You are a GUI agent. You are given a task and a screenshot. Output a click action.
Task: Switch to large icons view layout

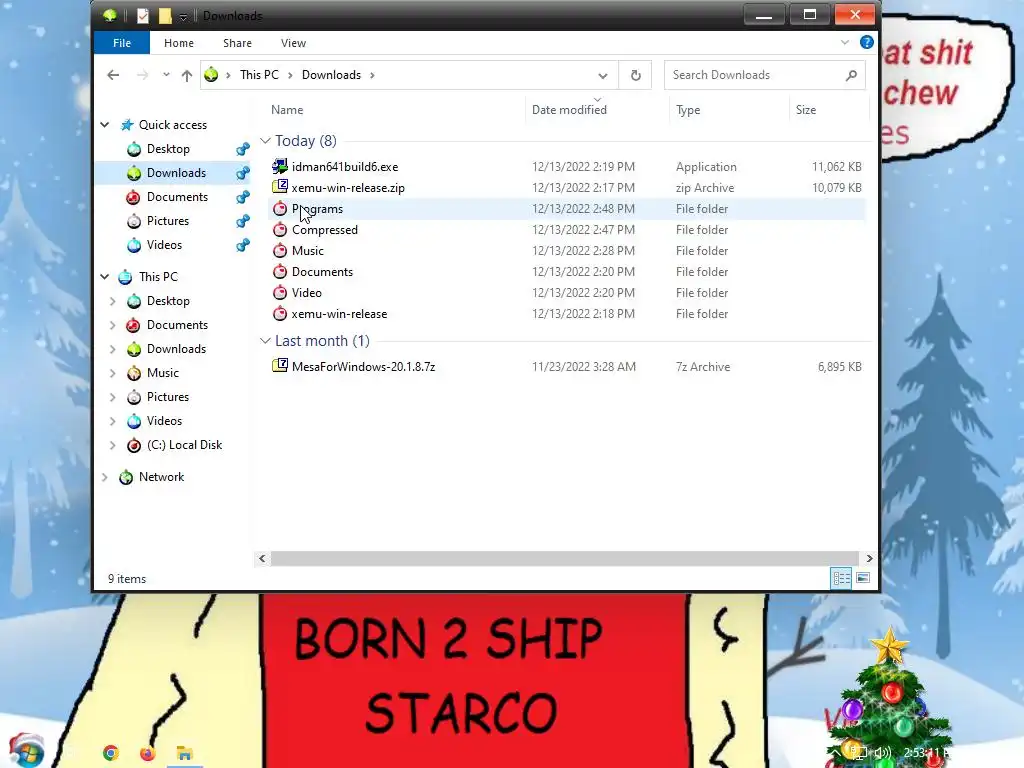click(x=863, y=578)
